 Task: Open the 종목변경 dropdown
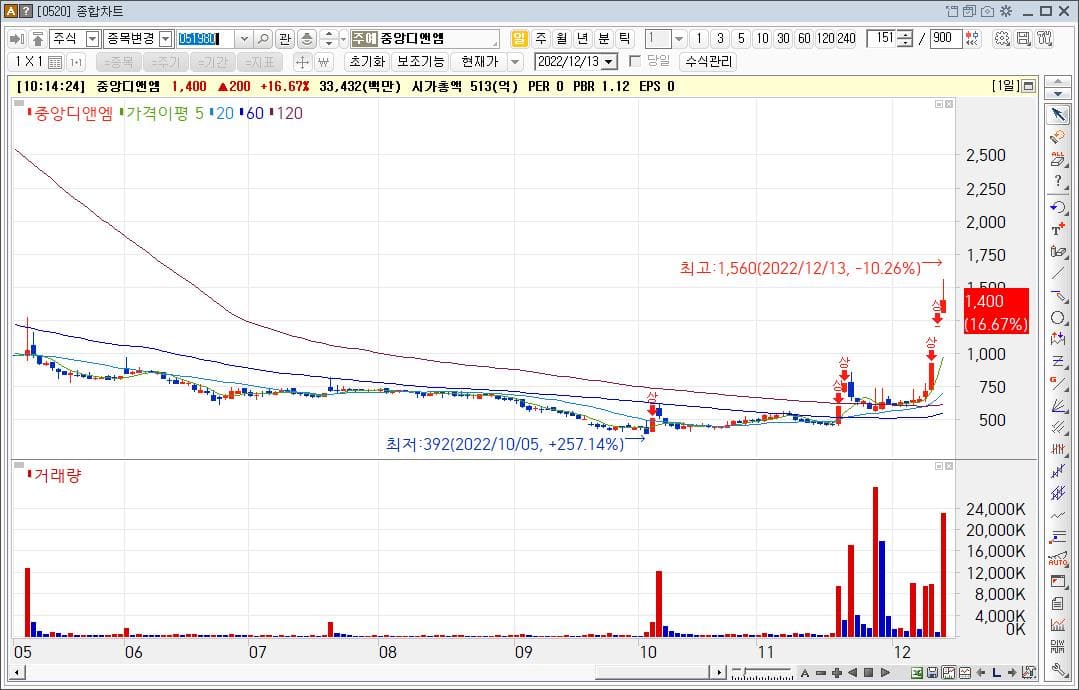pyautogui.click(x=165, y=39)
